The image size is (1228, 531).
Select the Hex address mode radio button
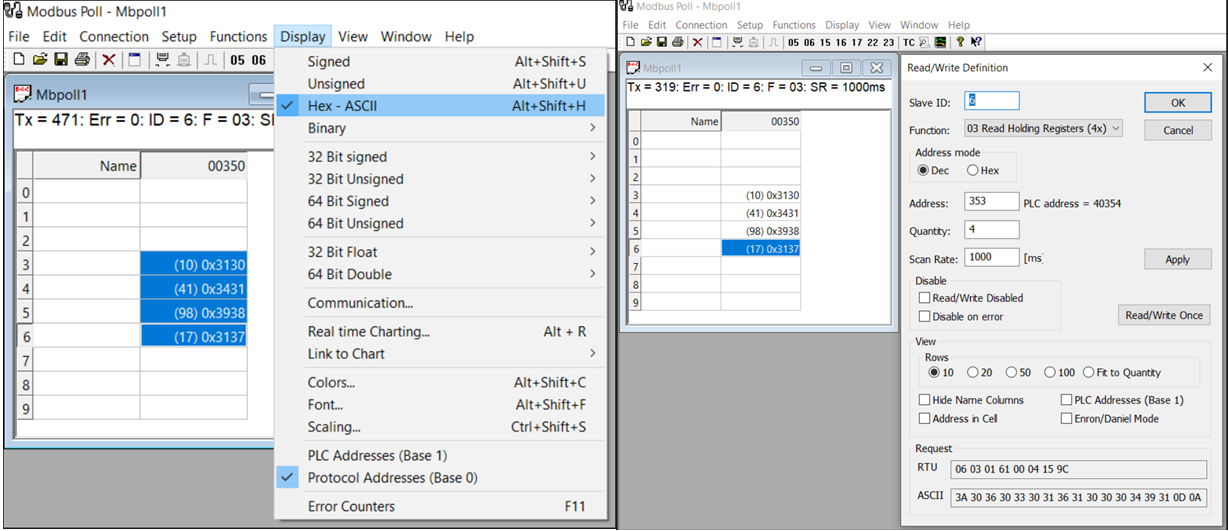point(972,170)
